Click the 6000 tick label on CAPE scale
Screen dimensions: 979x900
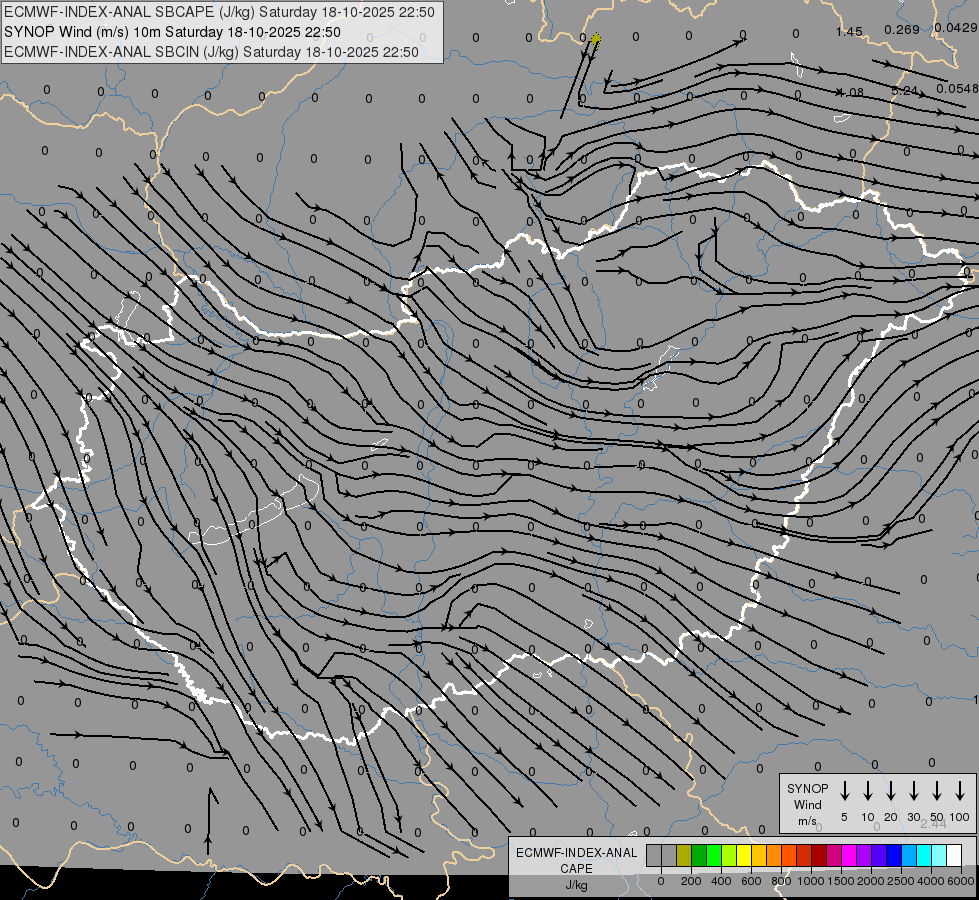pos(962,881)
